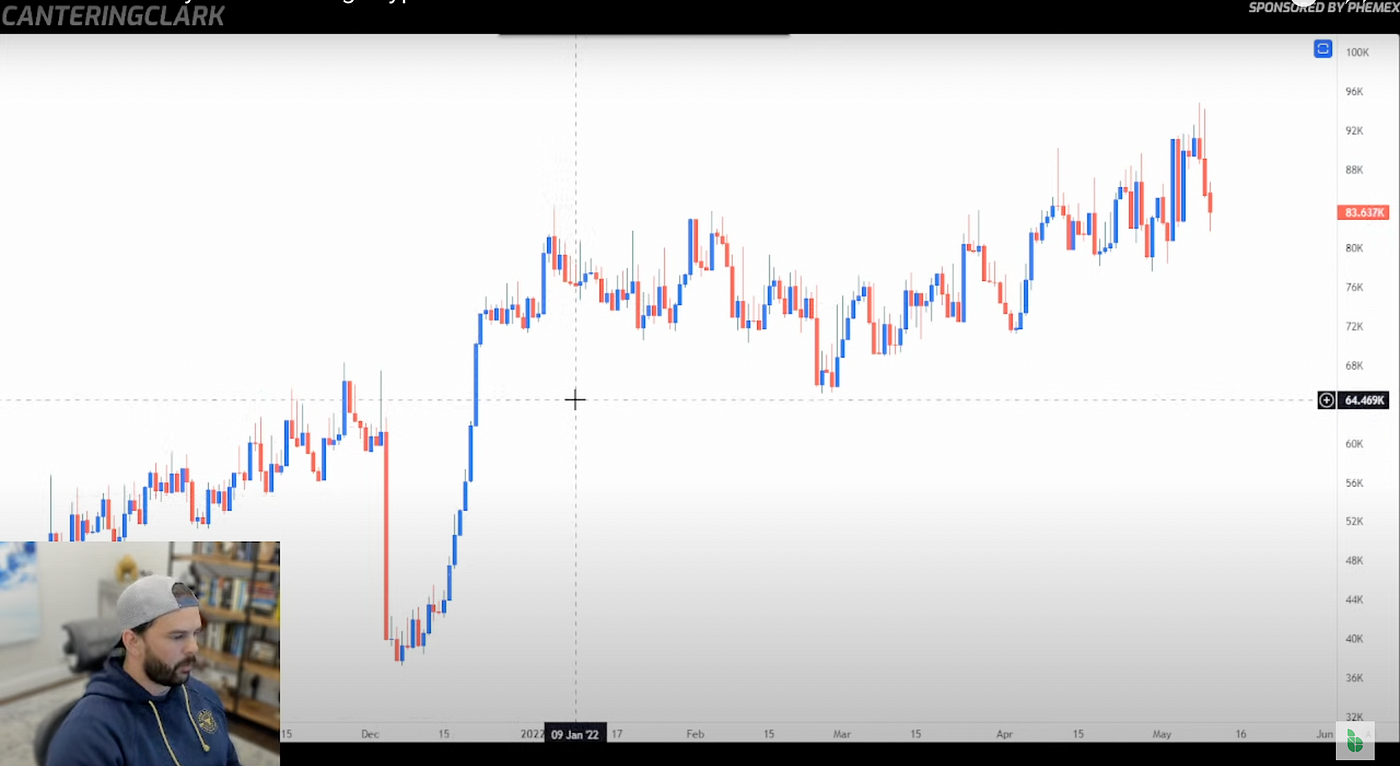Screen dimensions: 1400x766
Task: Click the 15 label right after Dec
Action: [x=443, y=734]
